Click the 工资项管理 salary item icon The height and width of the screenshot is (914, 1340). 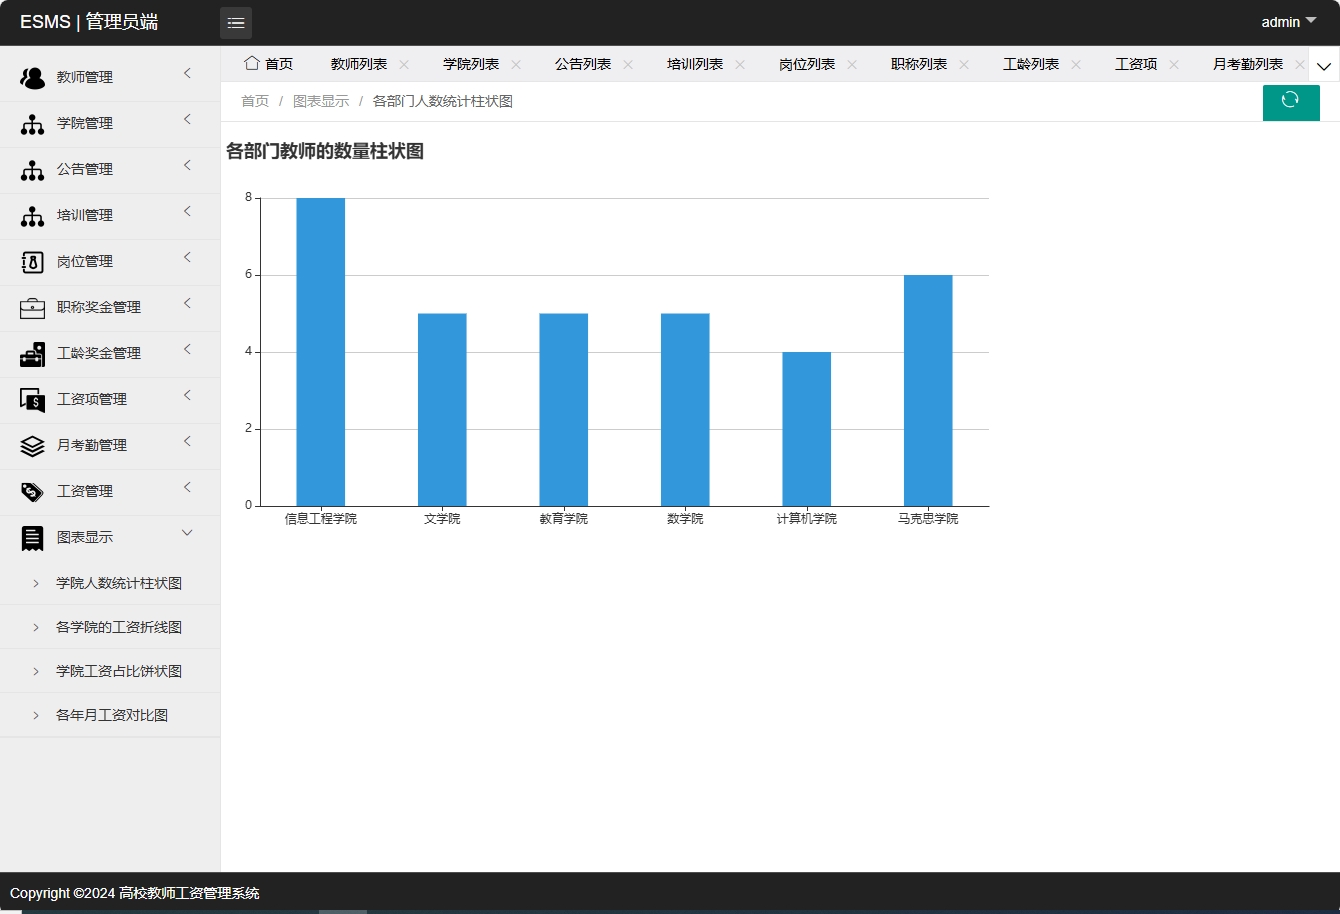coord(32,399)
